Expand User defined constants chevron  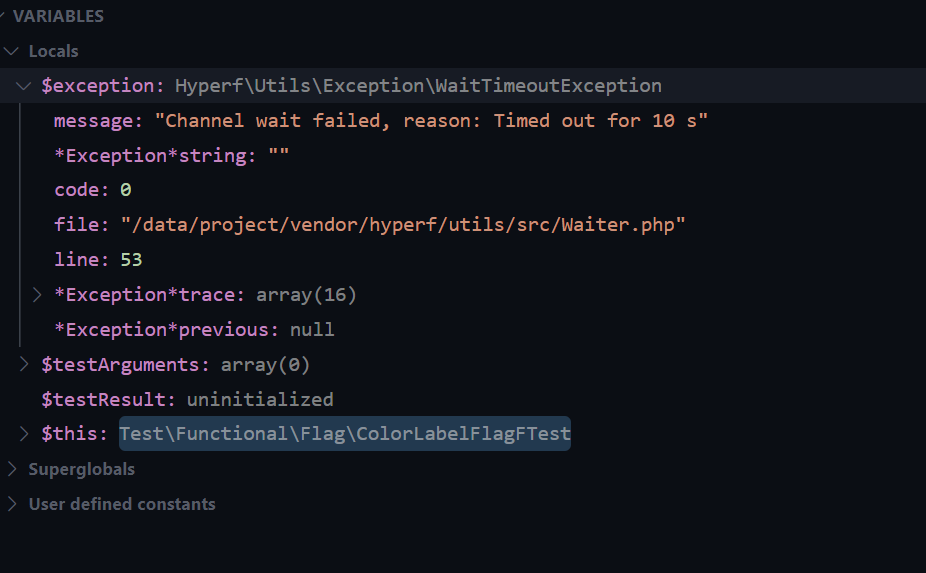(11, 504)
